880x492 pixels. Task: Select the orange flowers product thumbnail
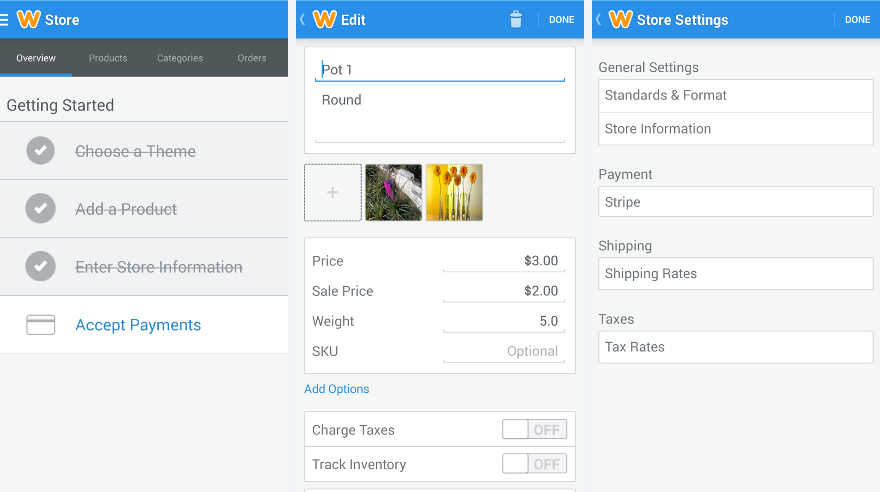pyautogui.click(x=454, y=193)
